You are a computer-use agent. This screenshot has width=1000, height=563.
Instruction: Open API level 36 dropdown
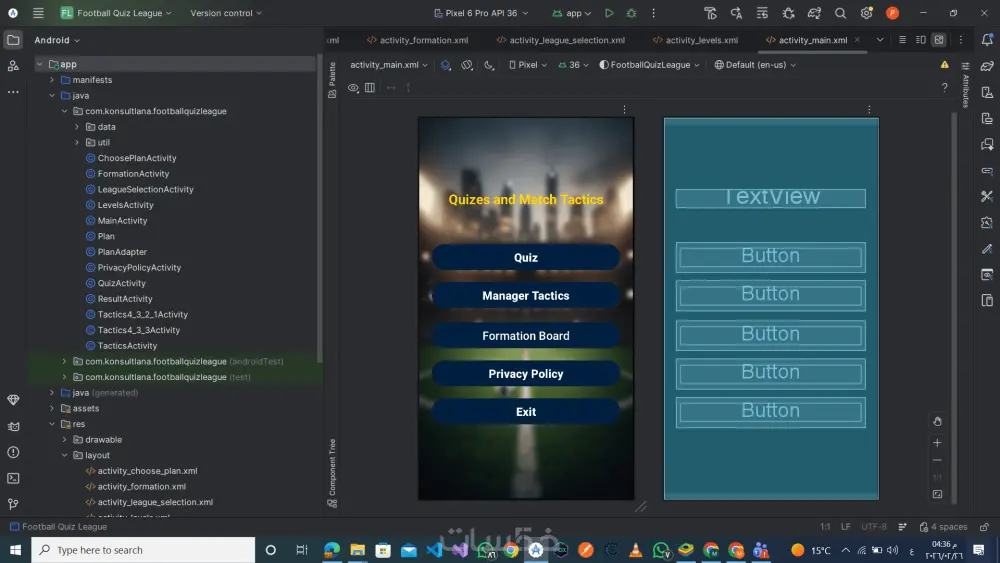[573, 64]
